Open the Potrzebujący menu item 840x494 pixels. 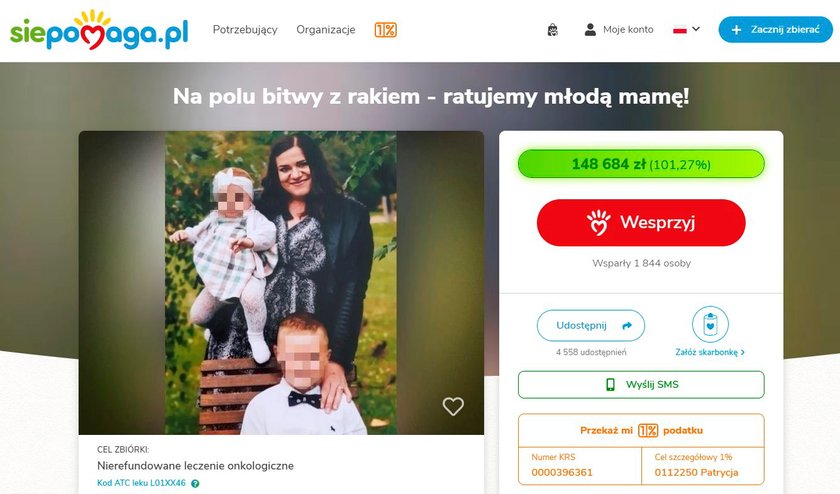245,29
